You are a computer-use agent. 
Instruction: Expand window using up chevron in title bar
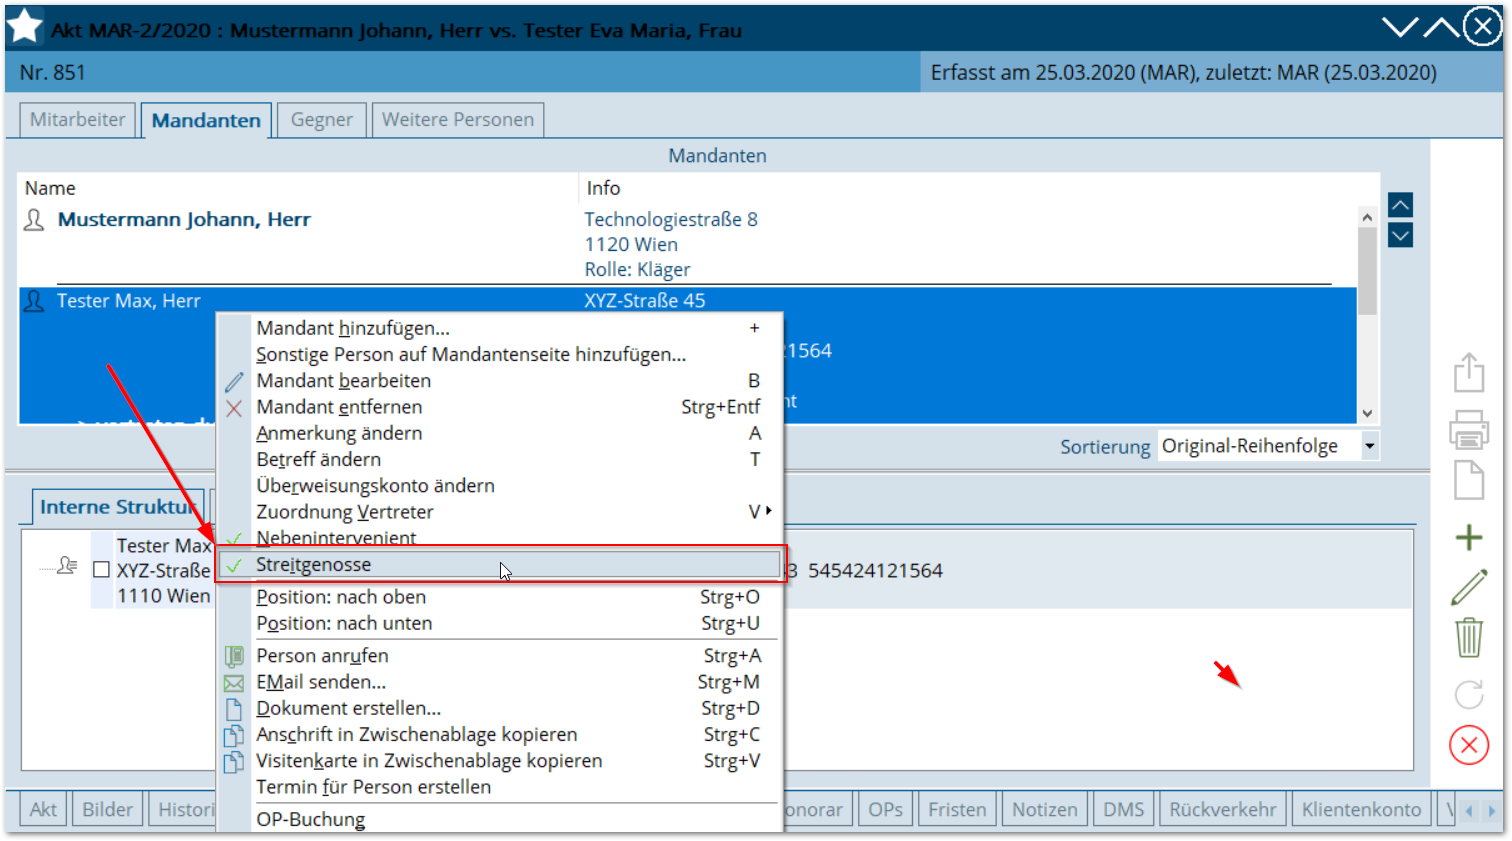pyautogui.click(x=1441, y=27)
